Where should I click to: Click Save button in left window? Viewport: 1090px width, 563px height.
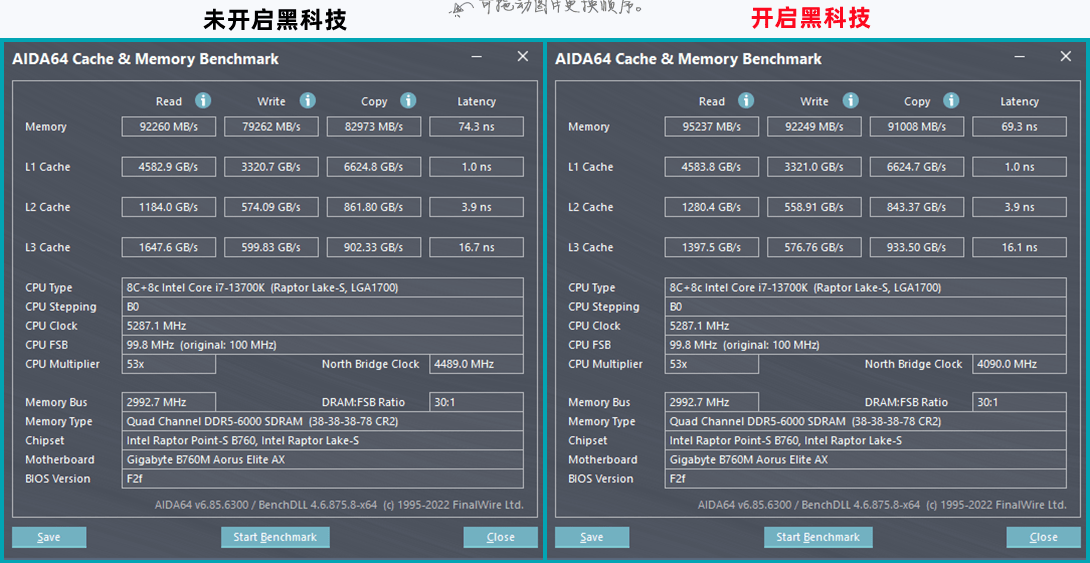click(x=49, y=537)
